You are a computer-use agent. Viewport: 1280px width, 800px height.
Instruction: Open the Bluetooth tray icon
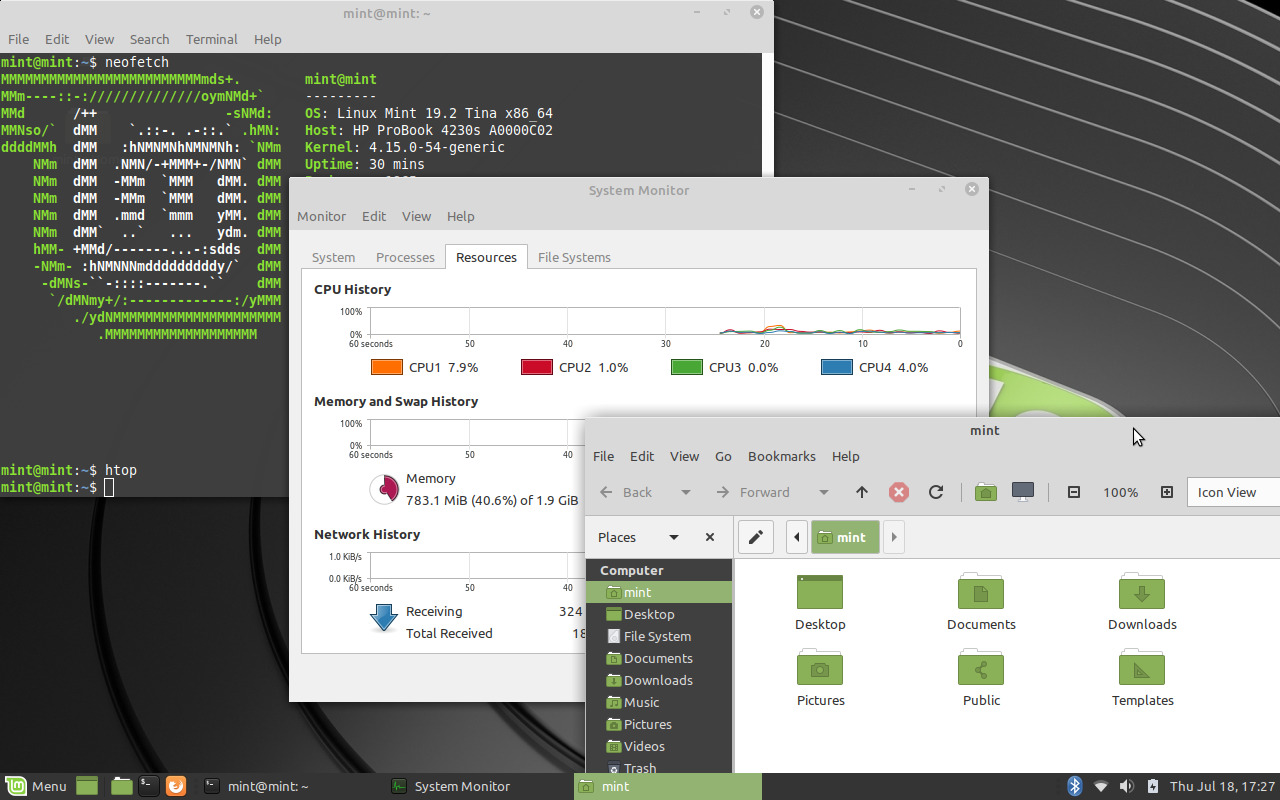[1075, 786]
